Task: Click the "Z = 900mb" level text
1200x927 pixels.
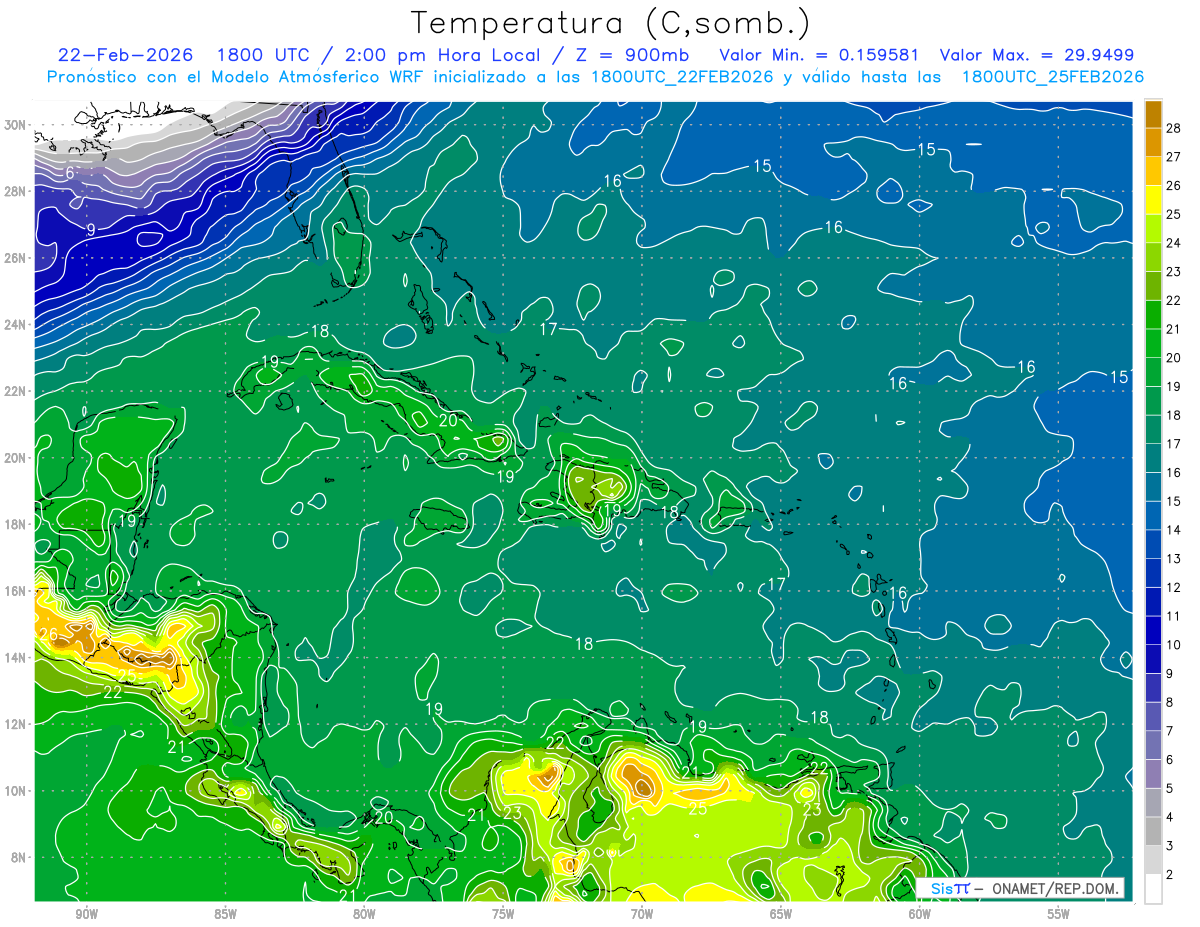Action: click(x=631, y=55)
